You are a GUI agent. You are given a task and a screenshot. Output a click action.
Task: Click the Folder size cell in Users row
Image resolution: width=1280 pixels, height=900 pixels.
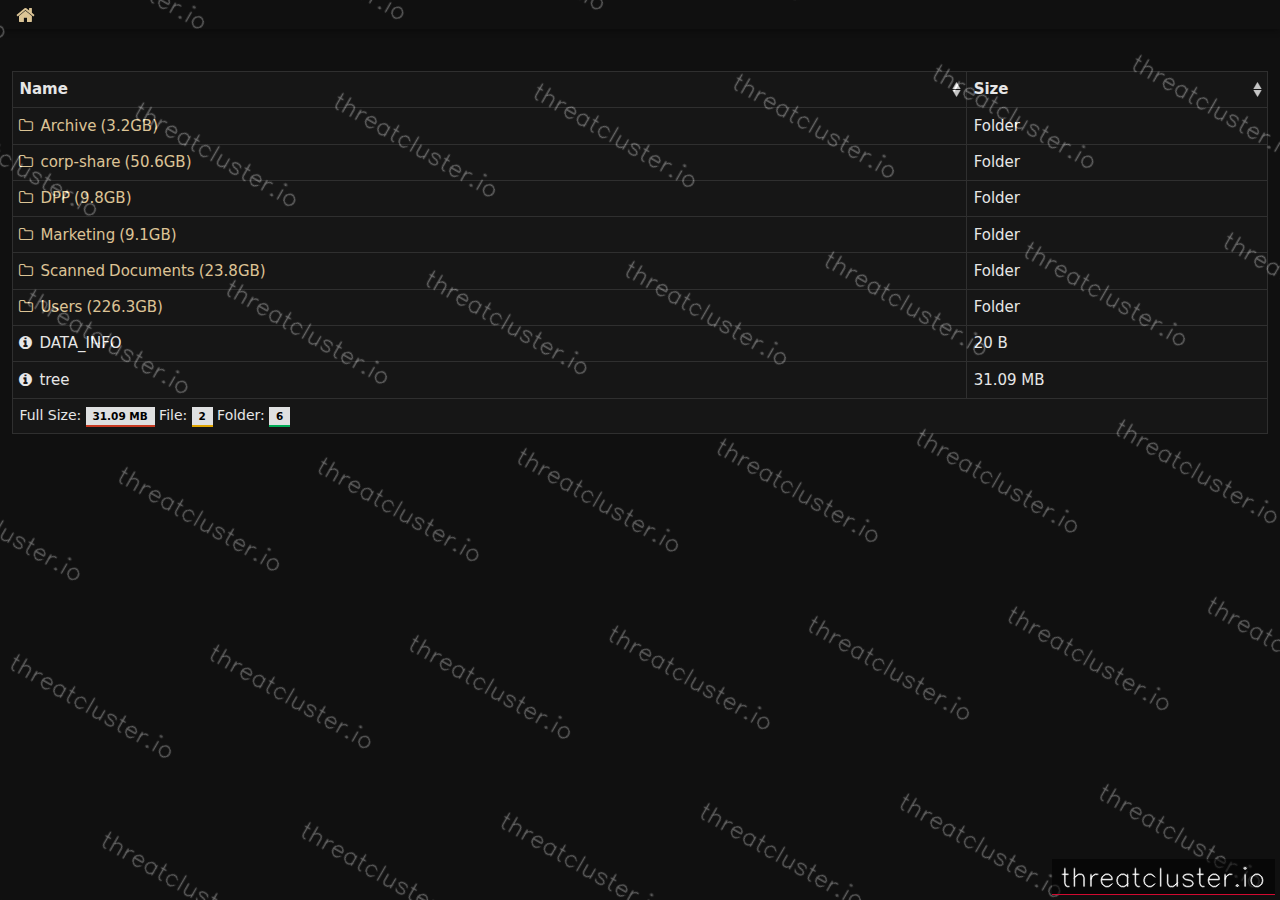[1116, 307]
